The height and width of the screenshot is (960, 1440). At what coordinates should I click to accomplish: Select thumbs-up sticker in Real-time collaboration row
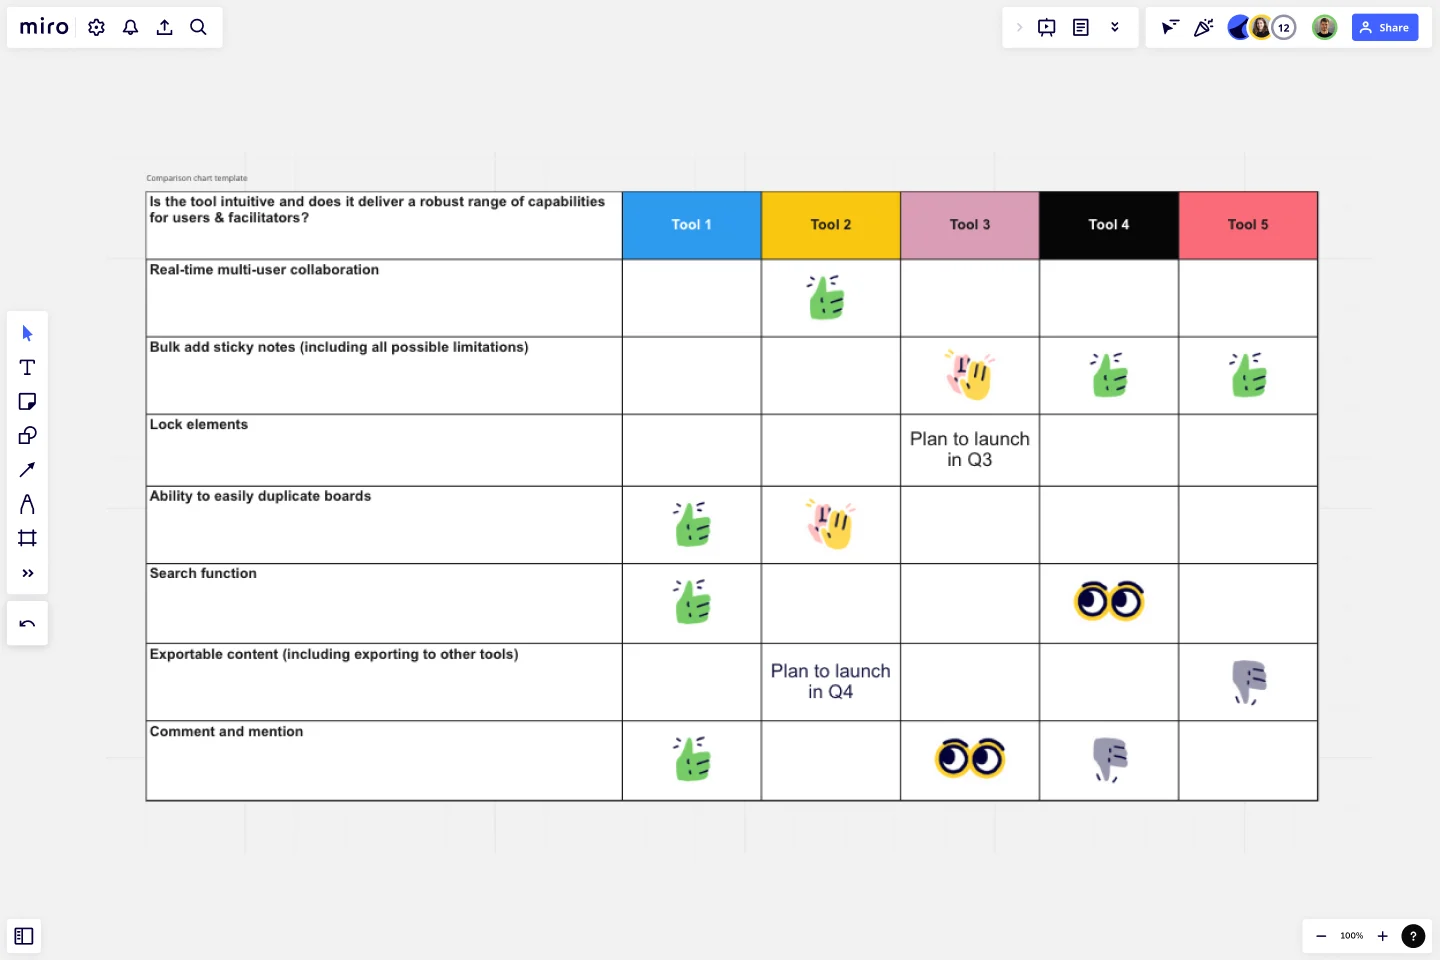click(x=827, y=297)
